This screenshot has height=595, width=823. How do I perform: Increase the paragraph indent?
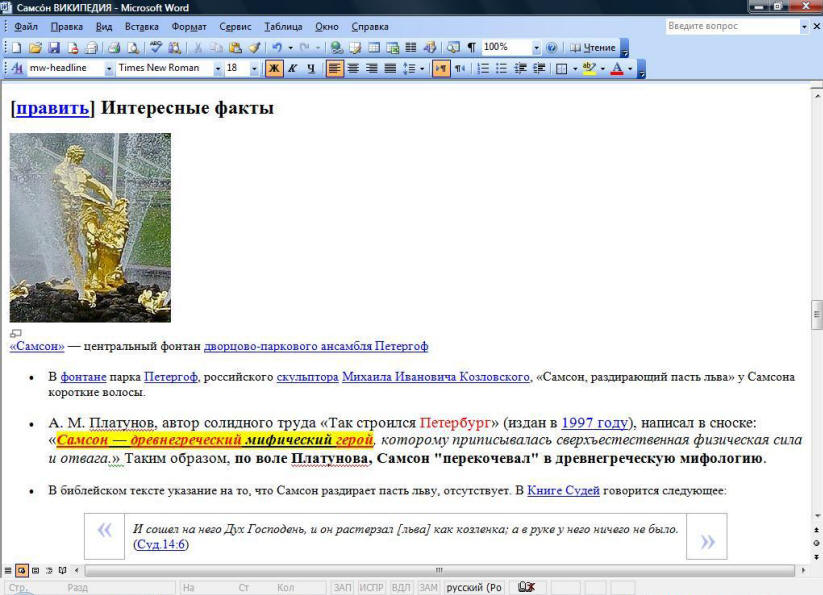pos(539,69)
